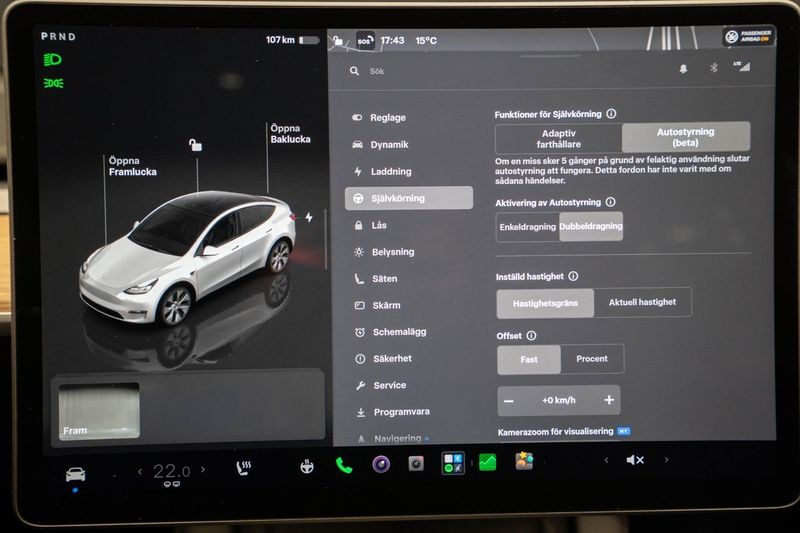Lower cabin temperature with left arrow

coord(140,472)
